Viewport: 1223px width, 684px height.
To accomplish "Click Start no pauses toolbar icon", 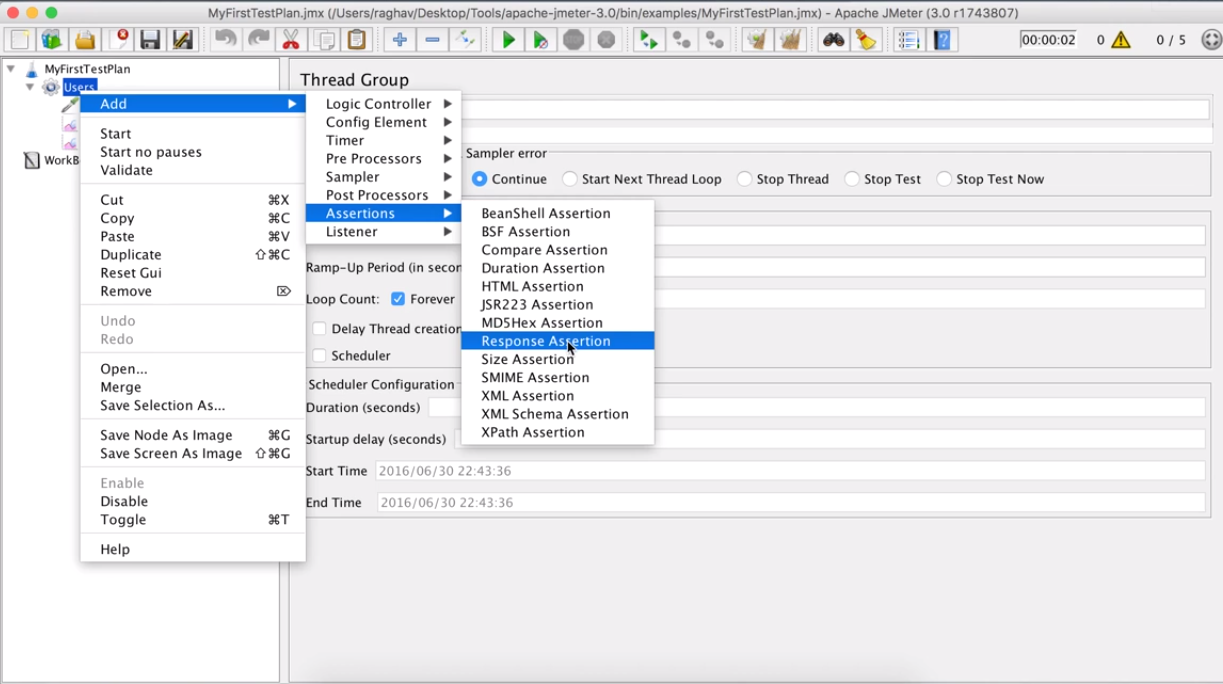I will [x=540, y=40].
